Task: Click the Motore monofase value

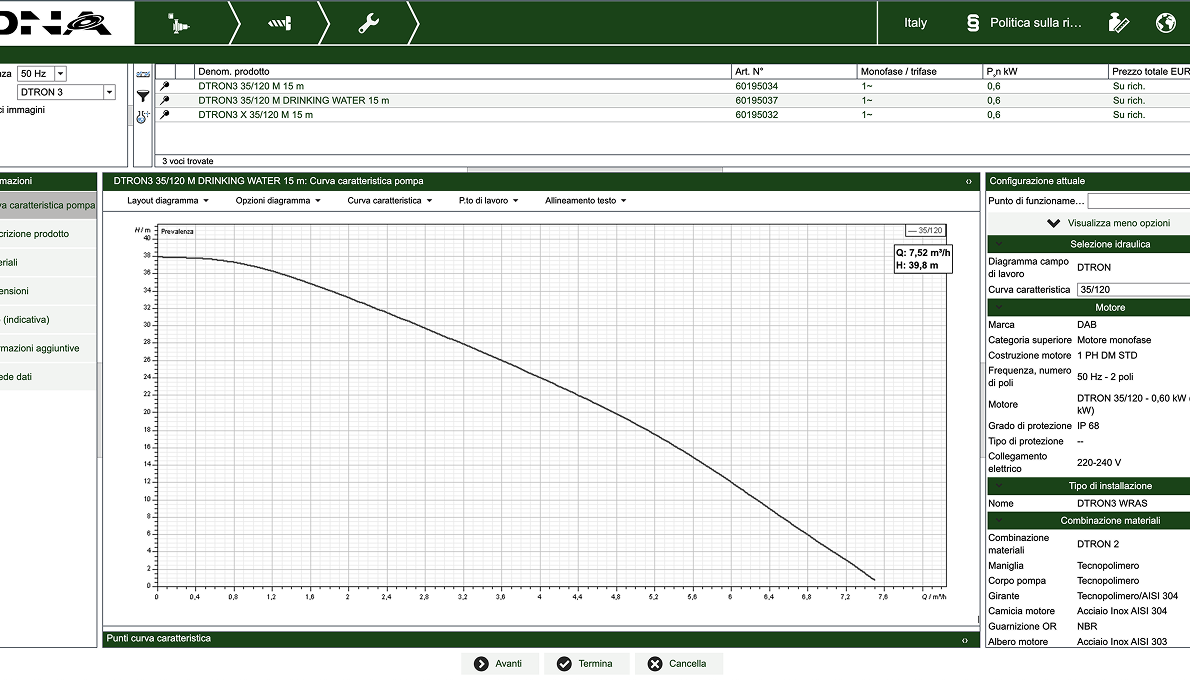Action: click(1114, 340)
